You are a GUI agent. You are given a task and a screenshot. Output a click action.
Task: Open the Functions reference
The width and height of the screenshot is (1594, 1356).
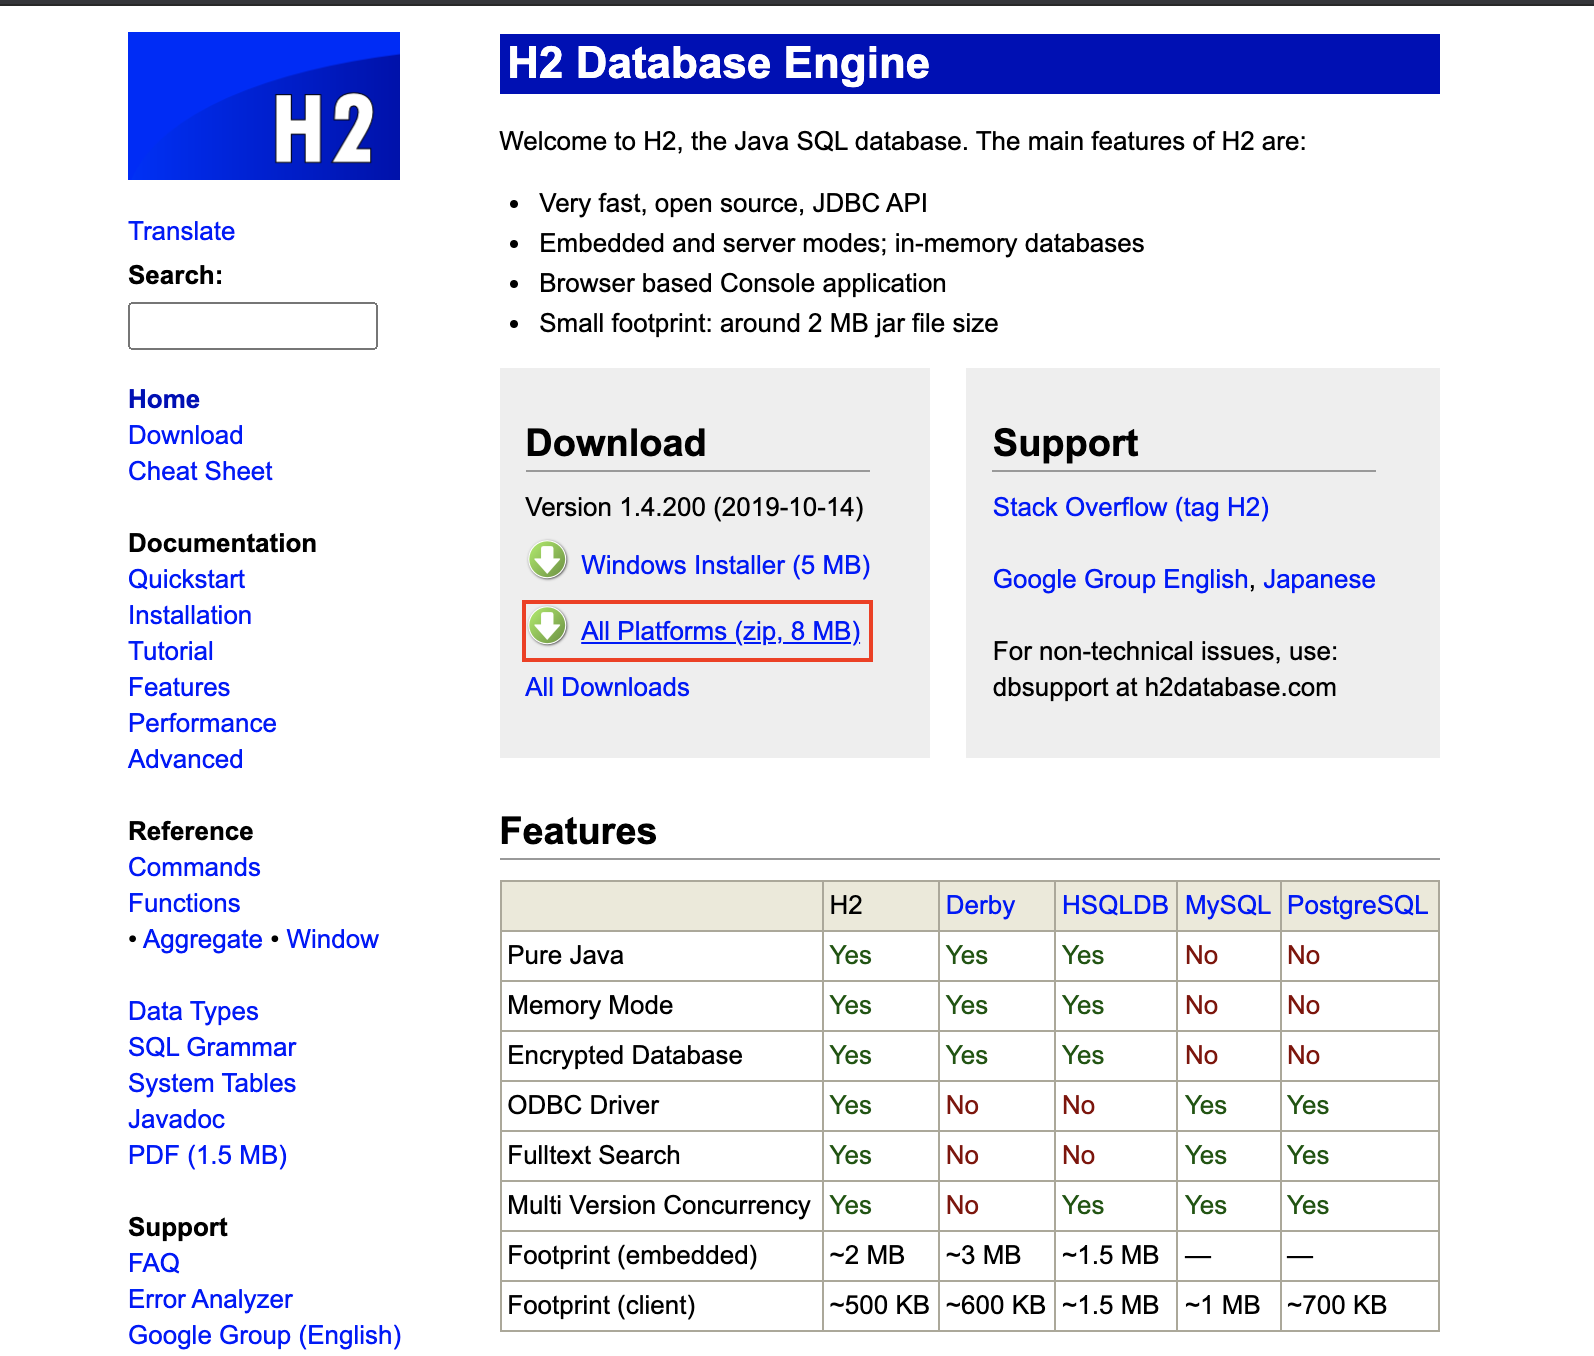[x=184, y=903]
